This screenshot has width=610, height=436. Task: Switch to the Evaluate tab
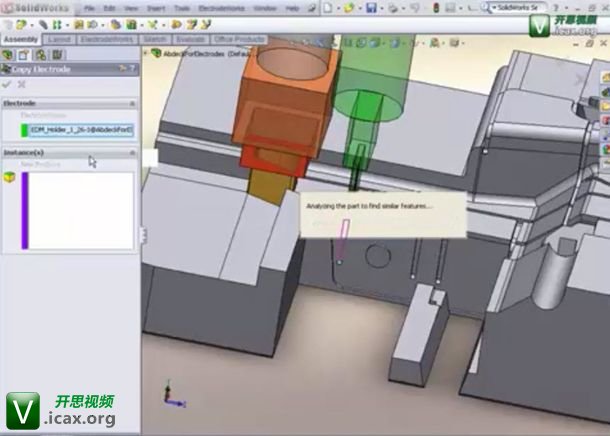[190, 39]
